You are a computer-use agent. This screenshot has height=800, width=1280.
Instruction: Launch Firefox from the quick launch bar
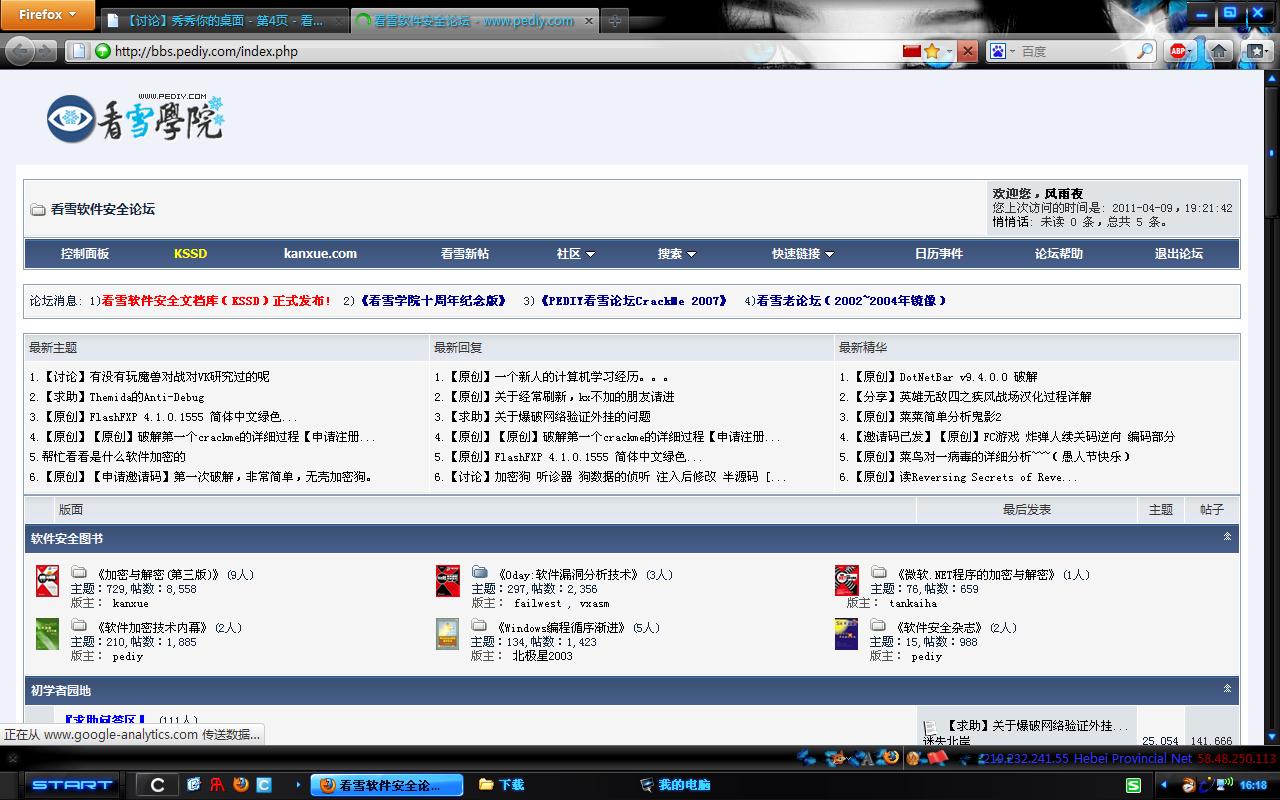tap(240, 785)
